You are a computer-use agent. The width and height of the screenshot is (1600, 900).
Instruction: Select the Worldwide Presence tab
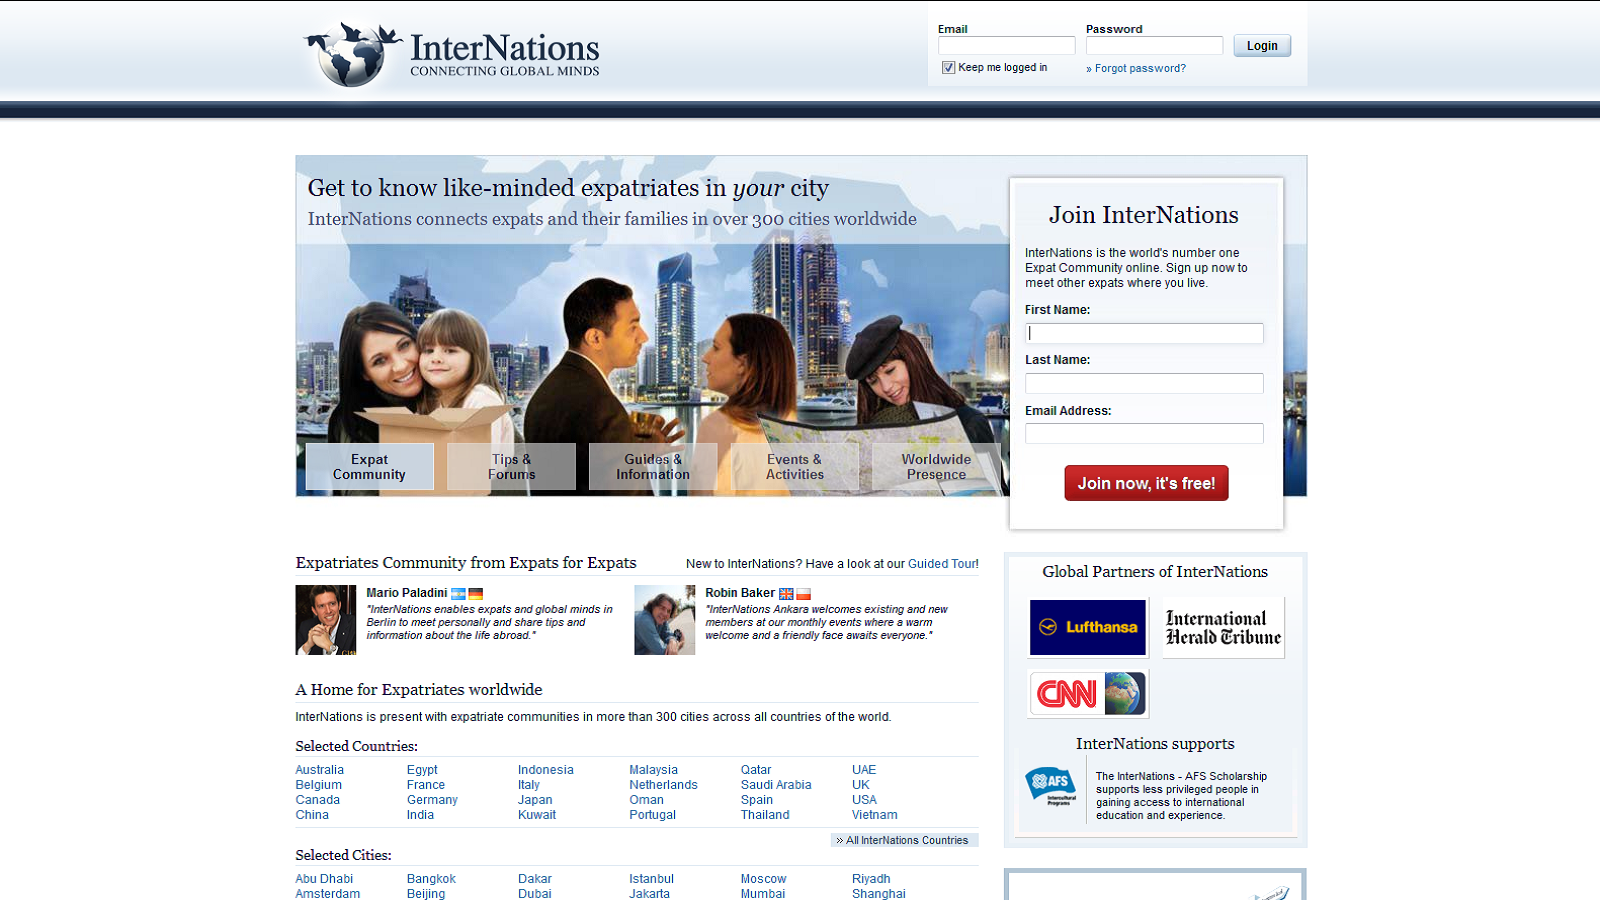pos(936,467)
